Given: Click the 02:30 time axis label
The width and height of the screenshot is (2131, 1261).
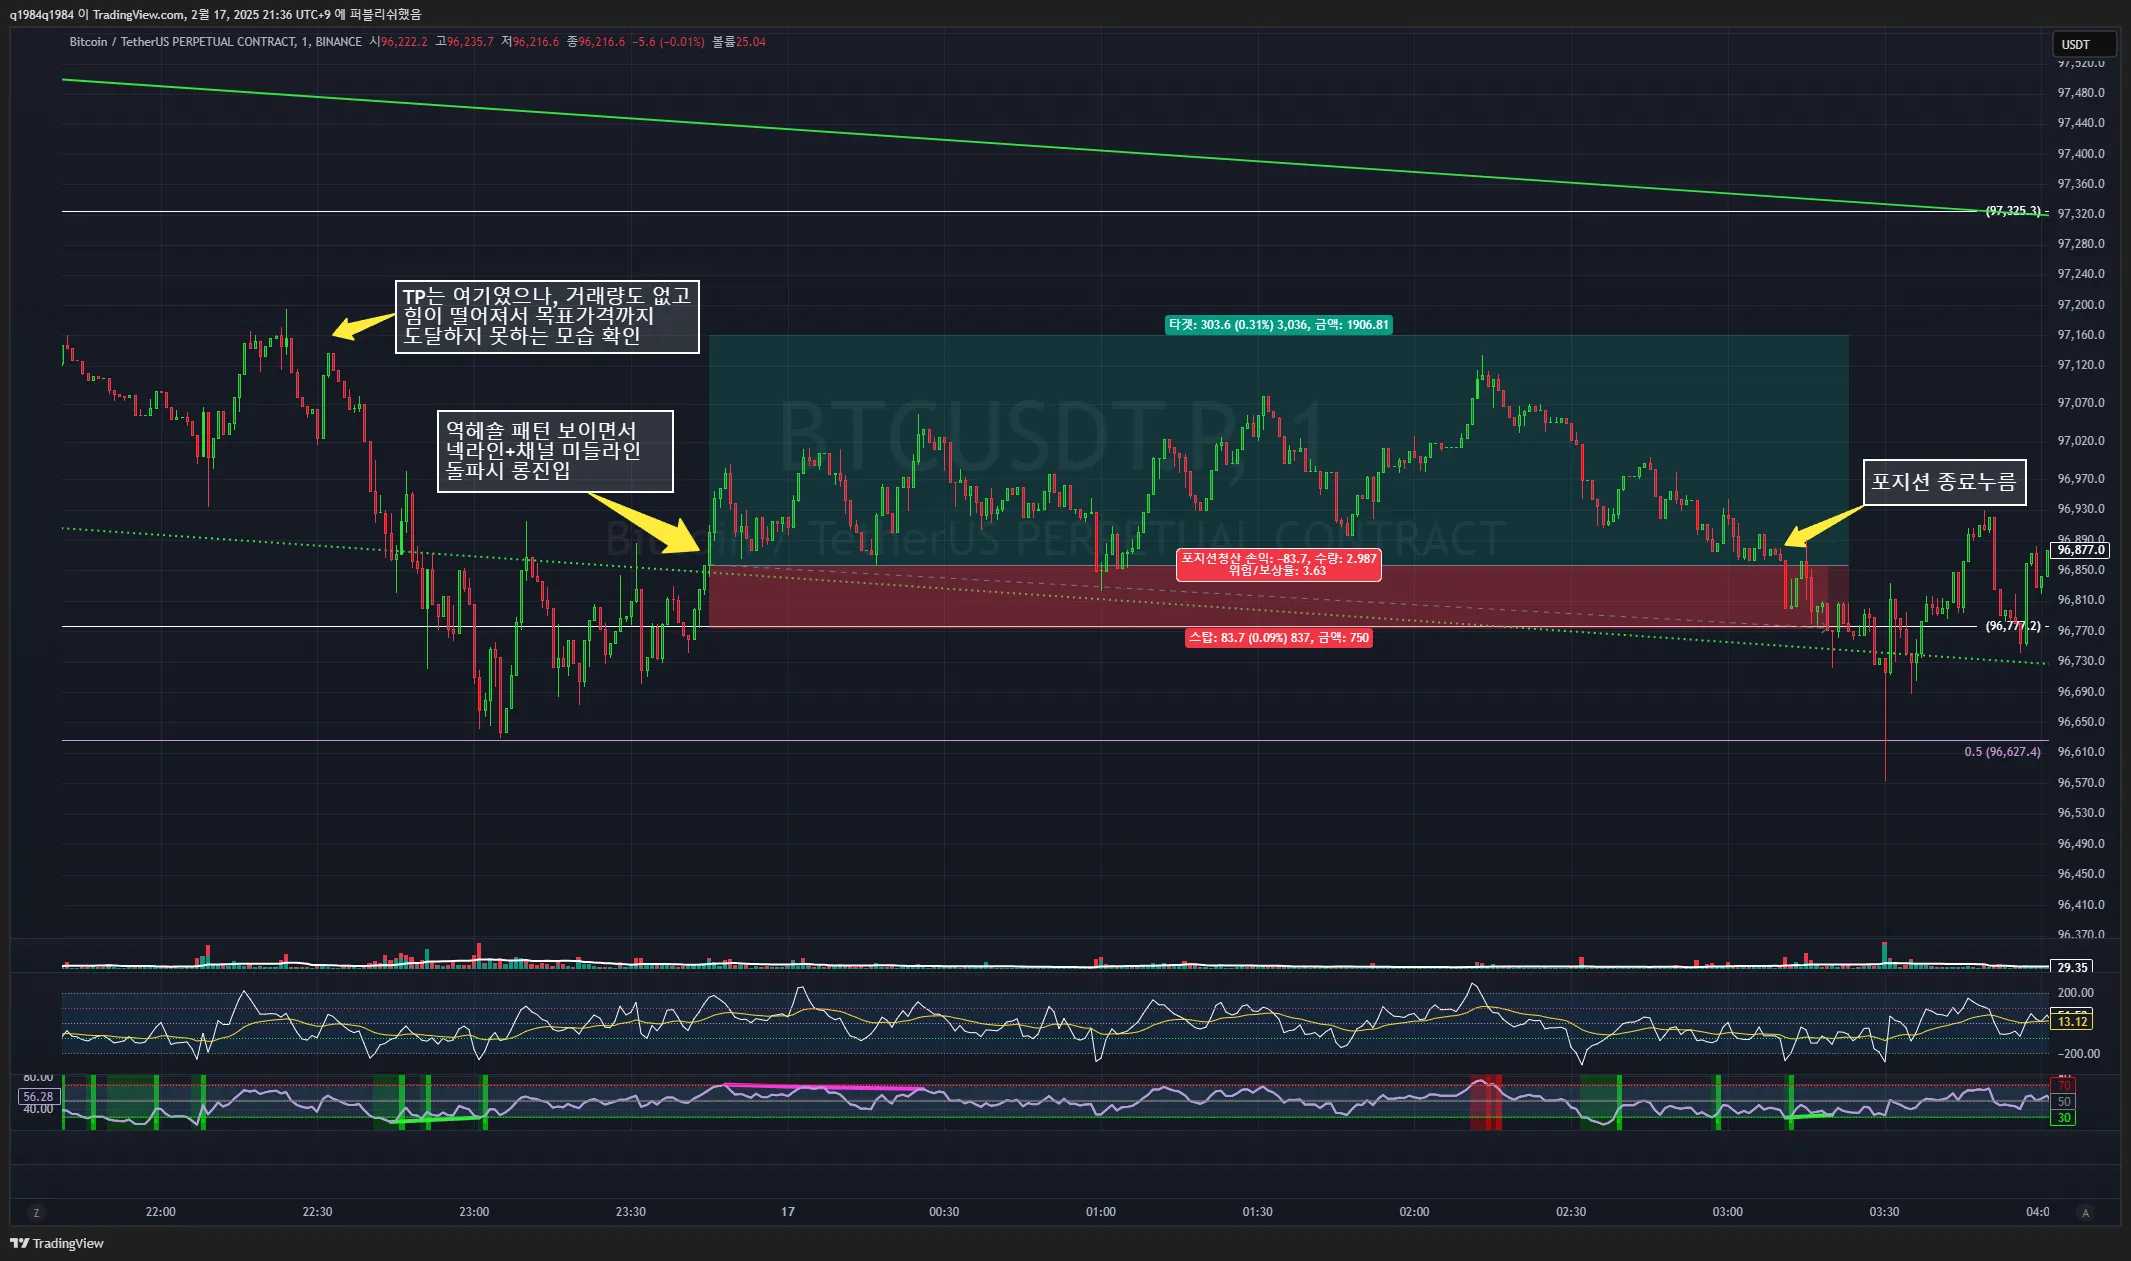Looking at the screenshot, I should click(1571, 1212).
